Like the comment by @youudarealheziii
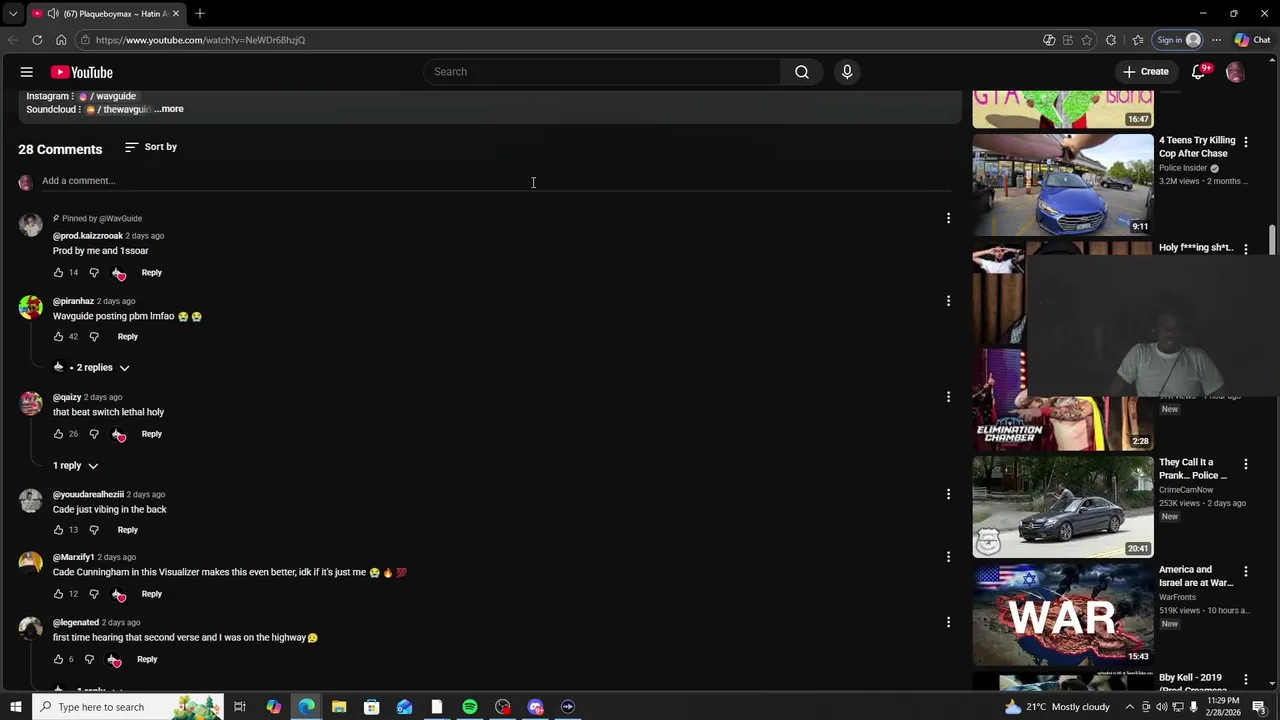This screenshot has width=1280, height=720. pos(58,530)
